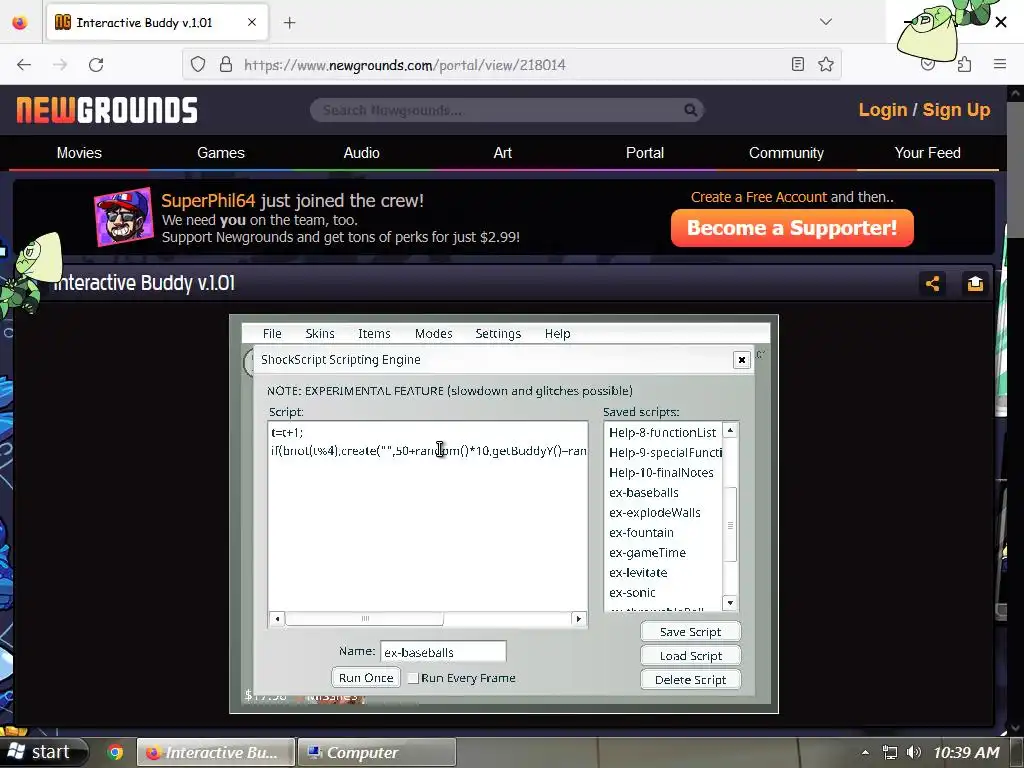Close the ShockScript Scripting Engine dialog

(741, 360)
